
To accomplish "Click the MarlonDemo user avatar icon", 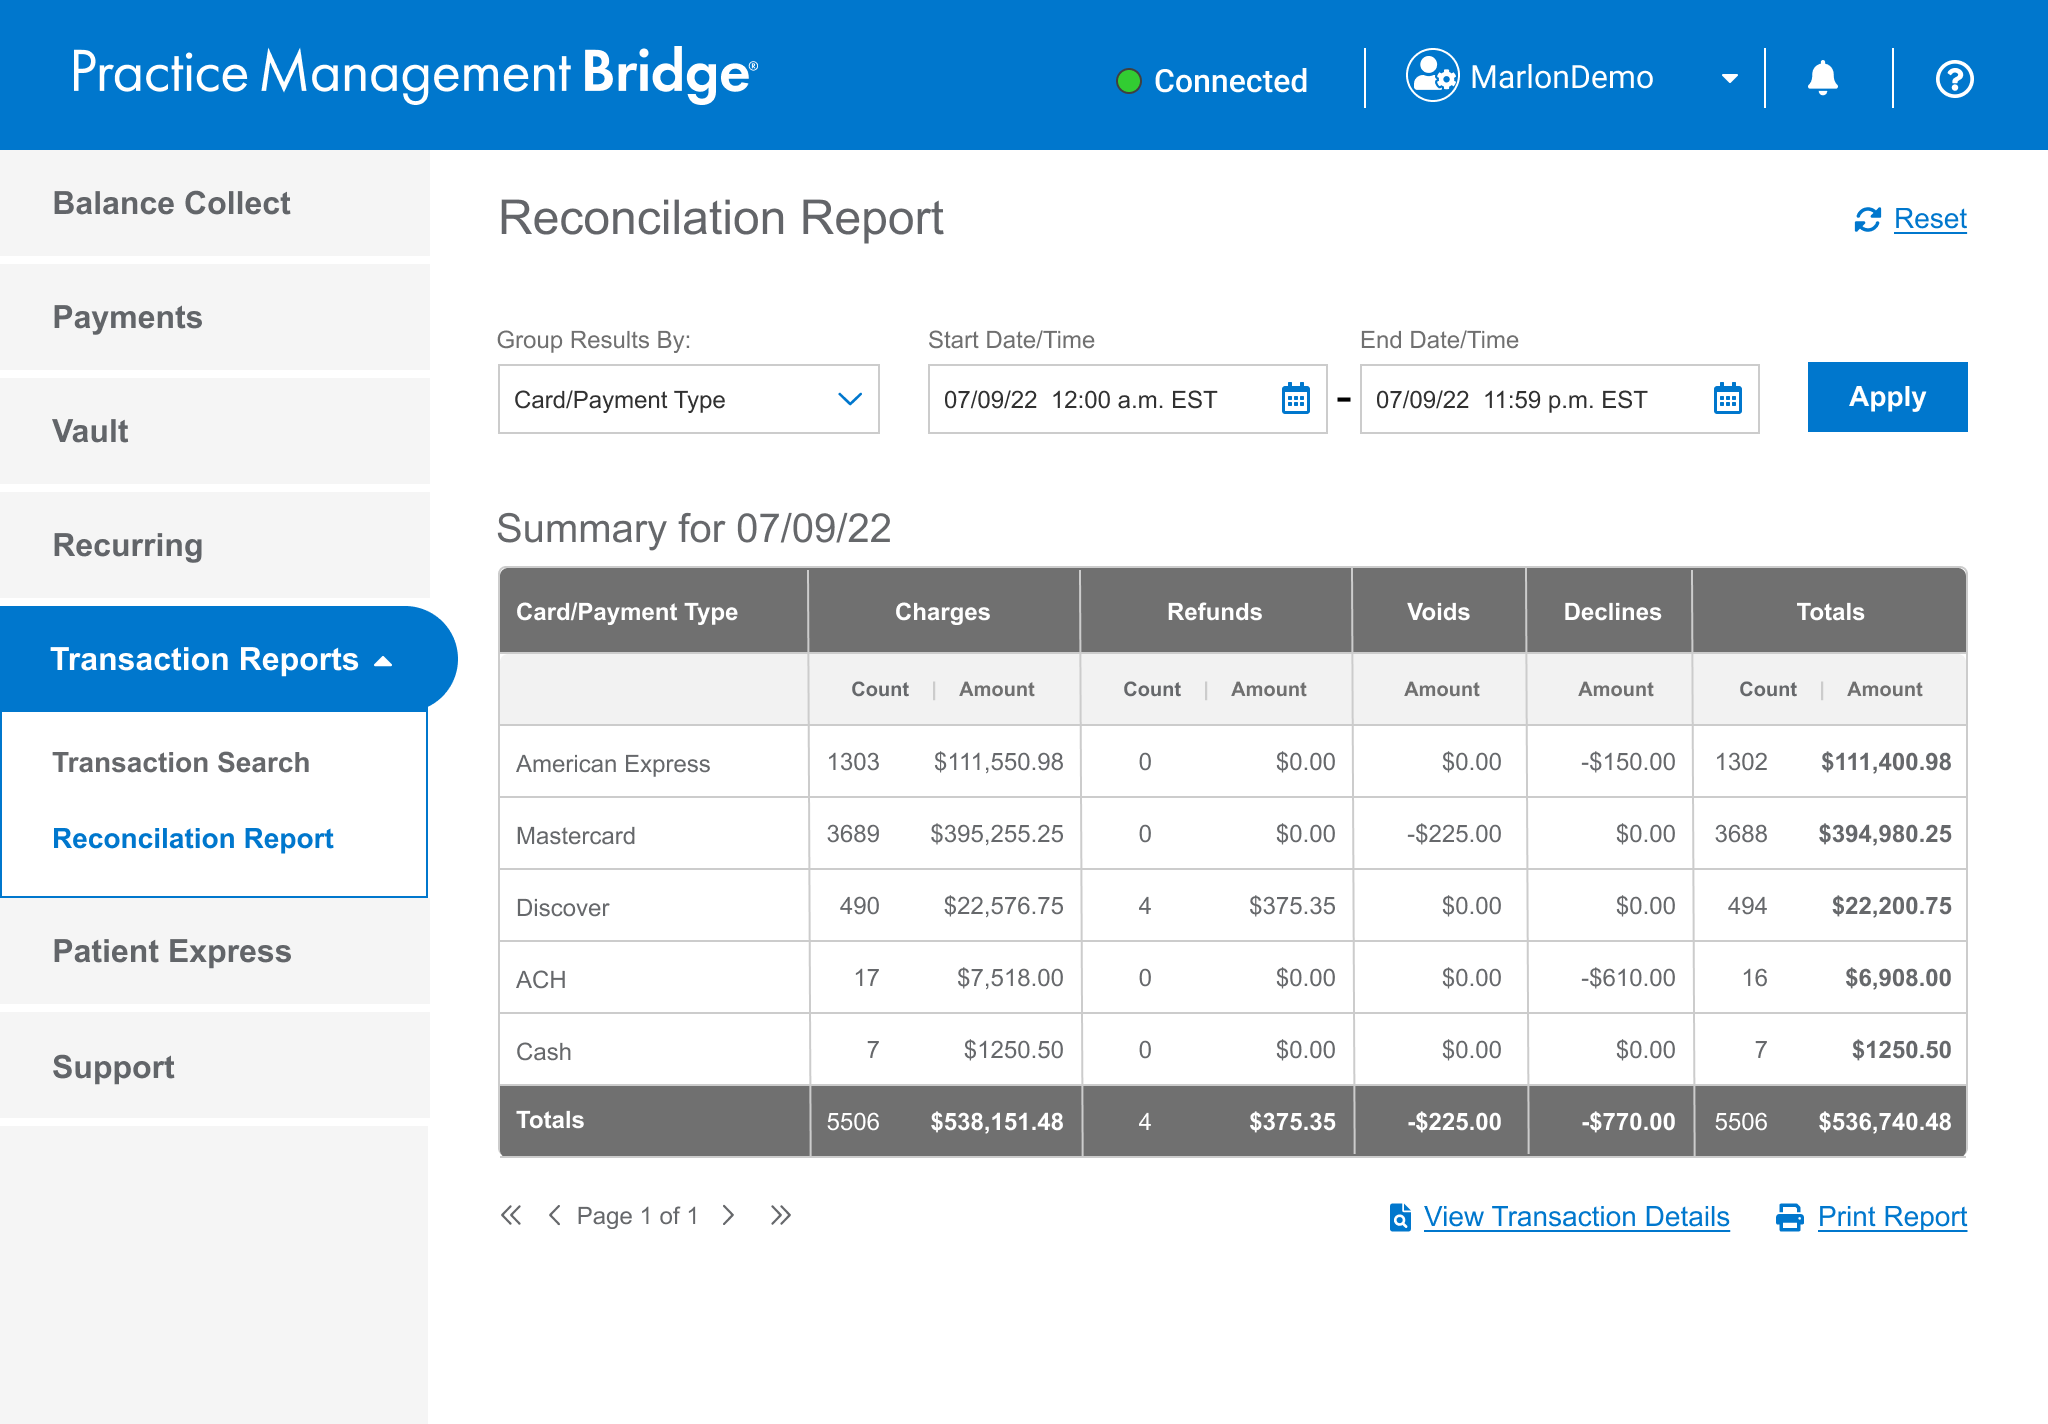I will (1432, 76).
